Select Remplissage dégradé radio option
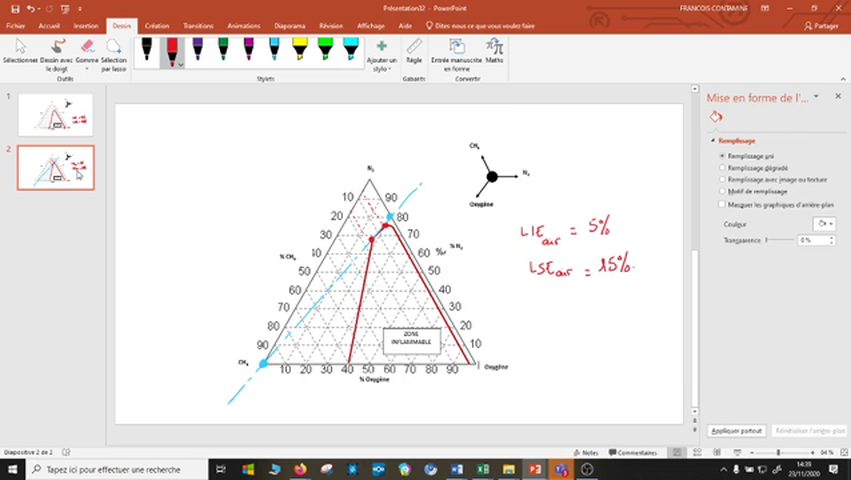 [723, 168]
